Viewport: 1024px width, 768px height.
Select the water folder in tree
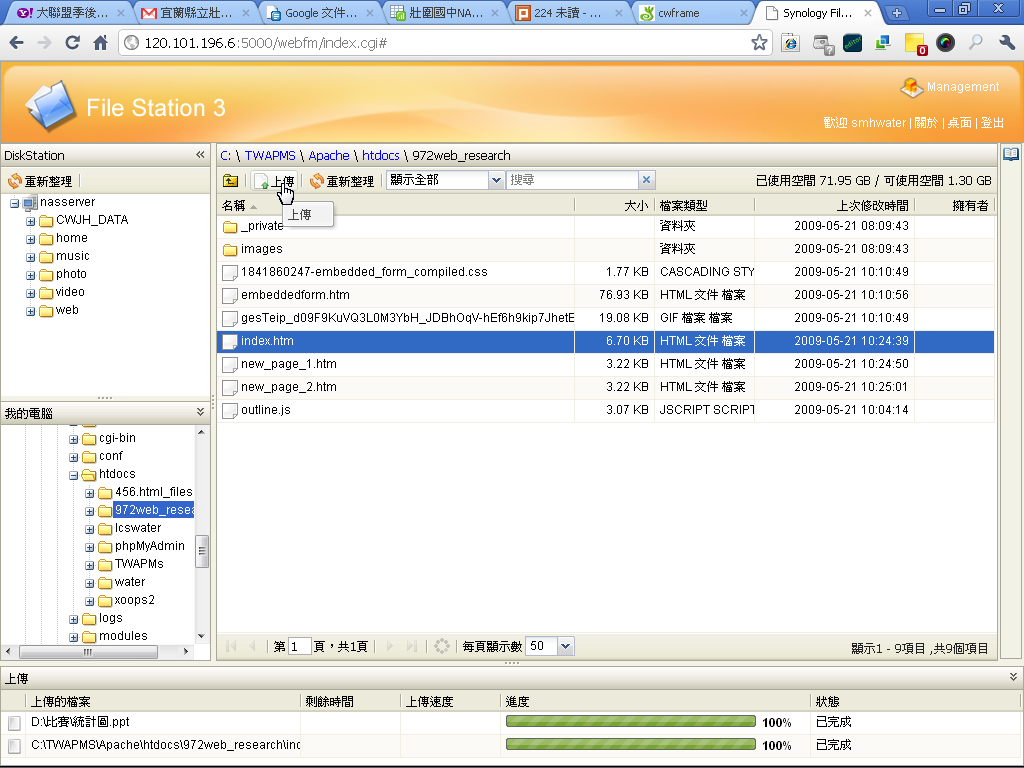click(x=130, y=582)
